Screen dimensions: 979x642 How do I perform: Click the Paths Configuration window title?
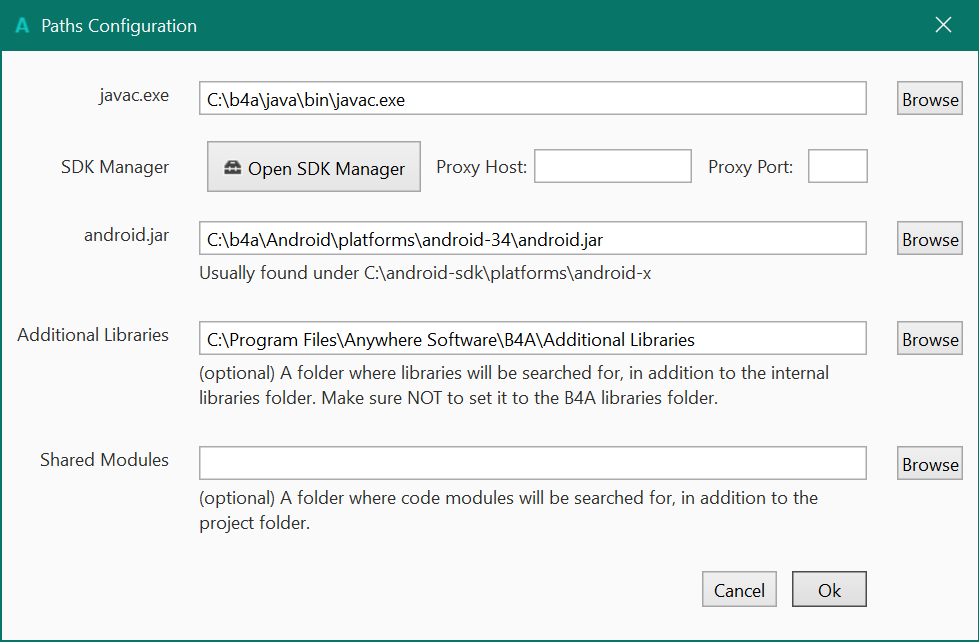pos(119,26)
